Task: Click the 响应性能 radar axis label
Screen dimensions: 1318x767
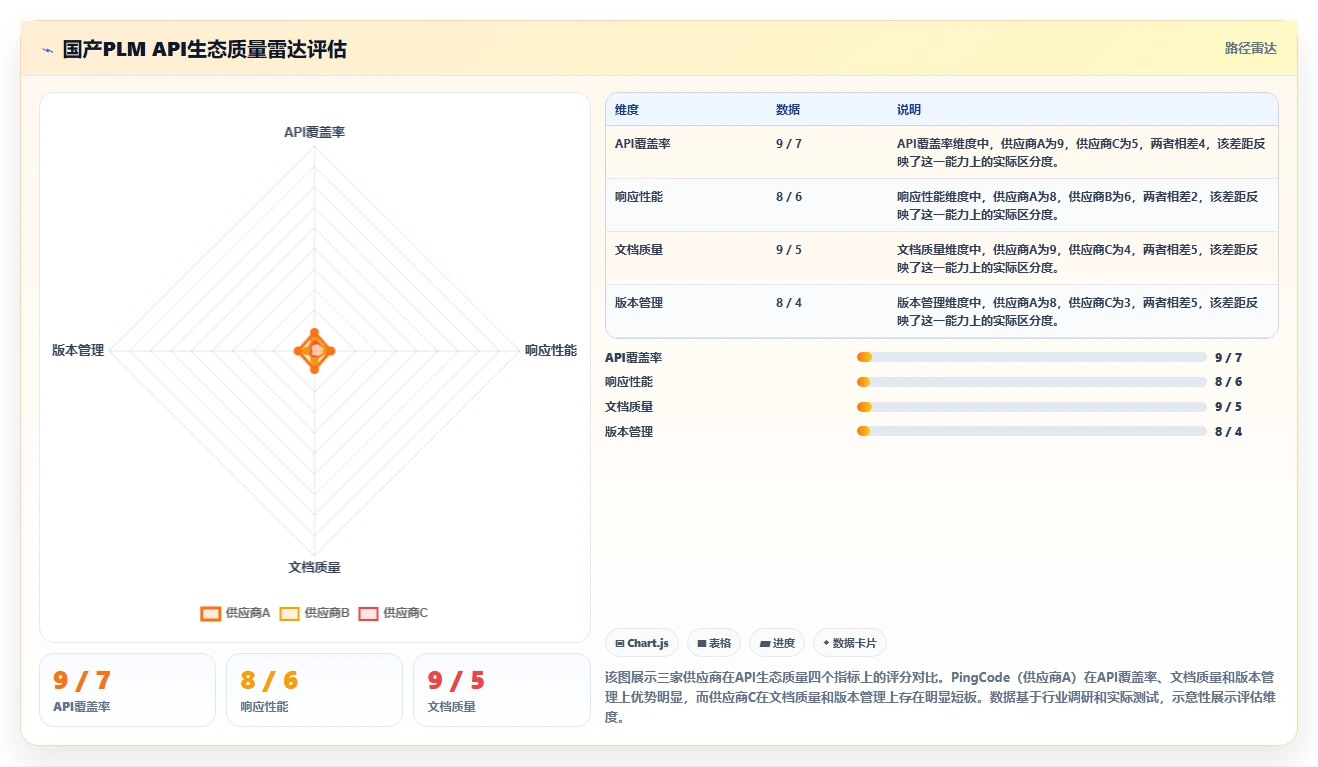Action: [551, 351]
